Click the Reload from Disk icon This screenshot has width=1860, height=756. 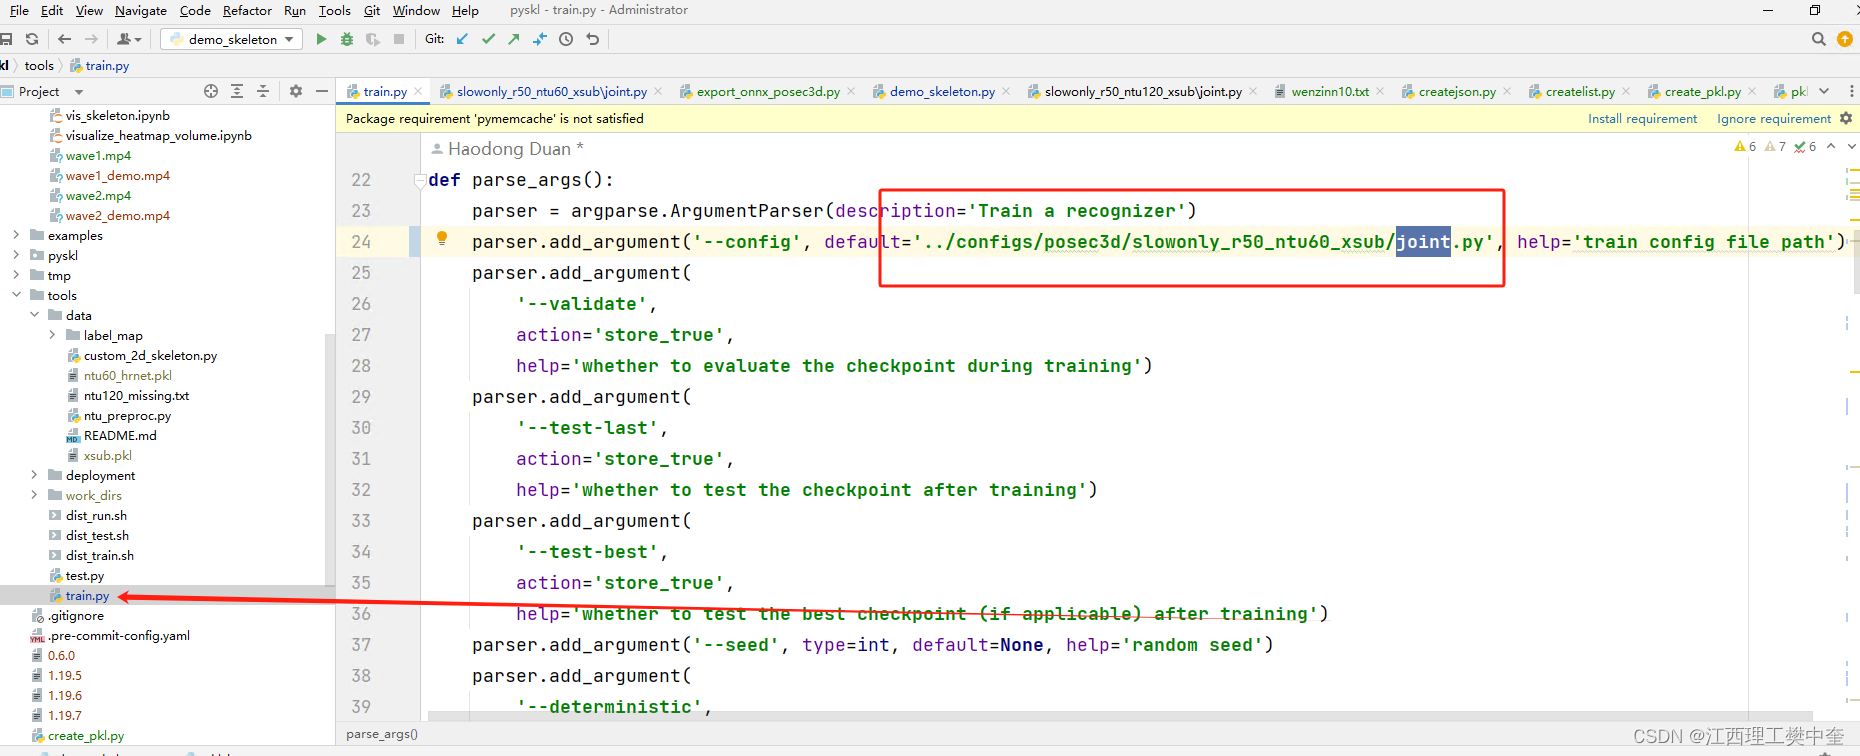[x=32, y=39]
